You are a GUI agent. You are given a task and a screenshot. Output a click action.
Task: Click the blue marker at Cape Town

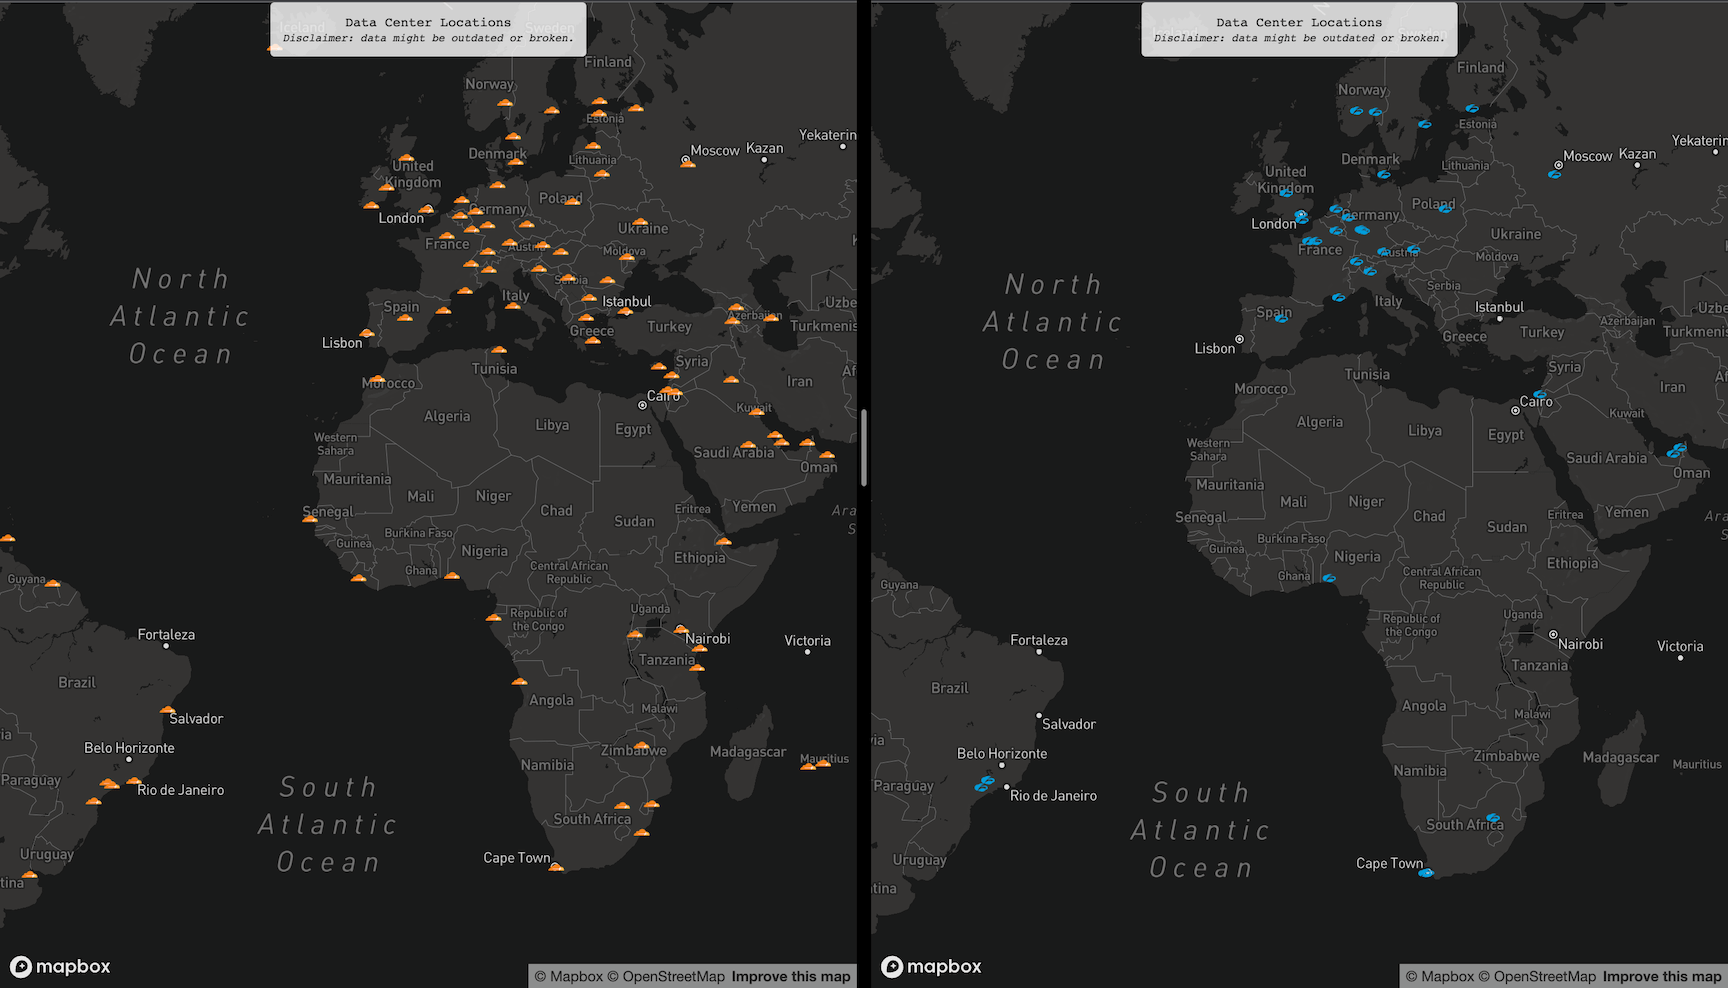(x=1426, y=873)
